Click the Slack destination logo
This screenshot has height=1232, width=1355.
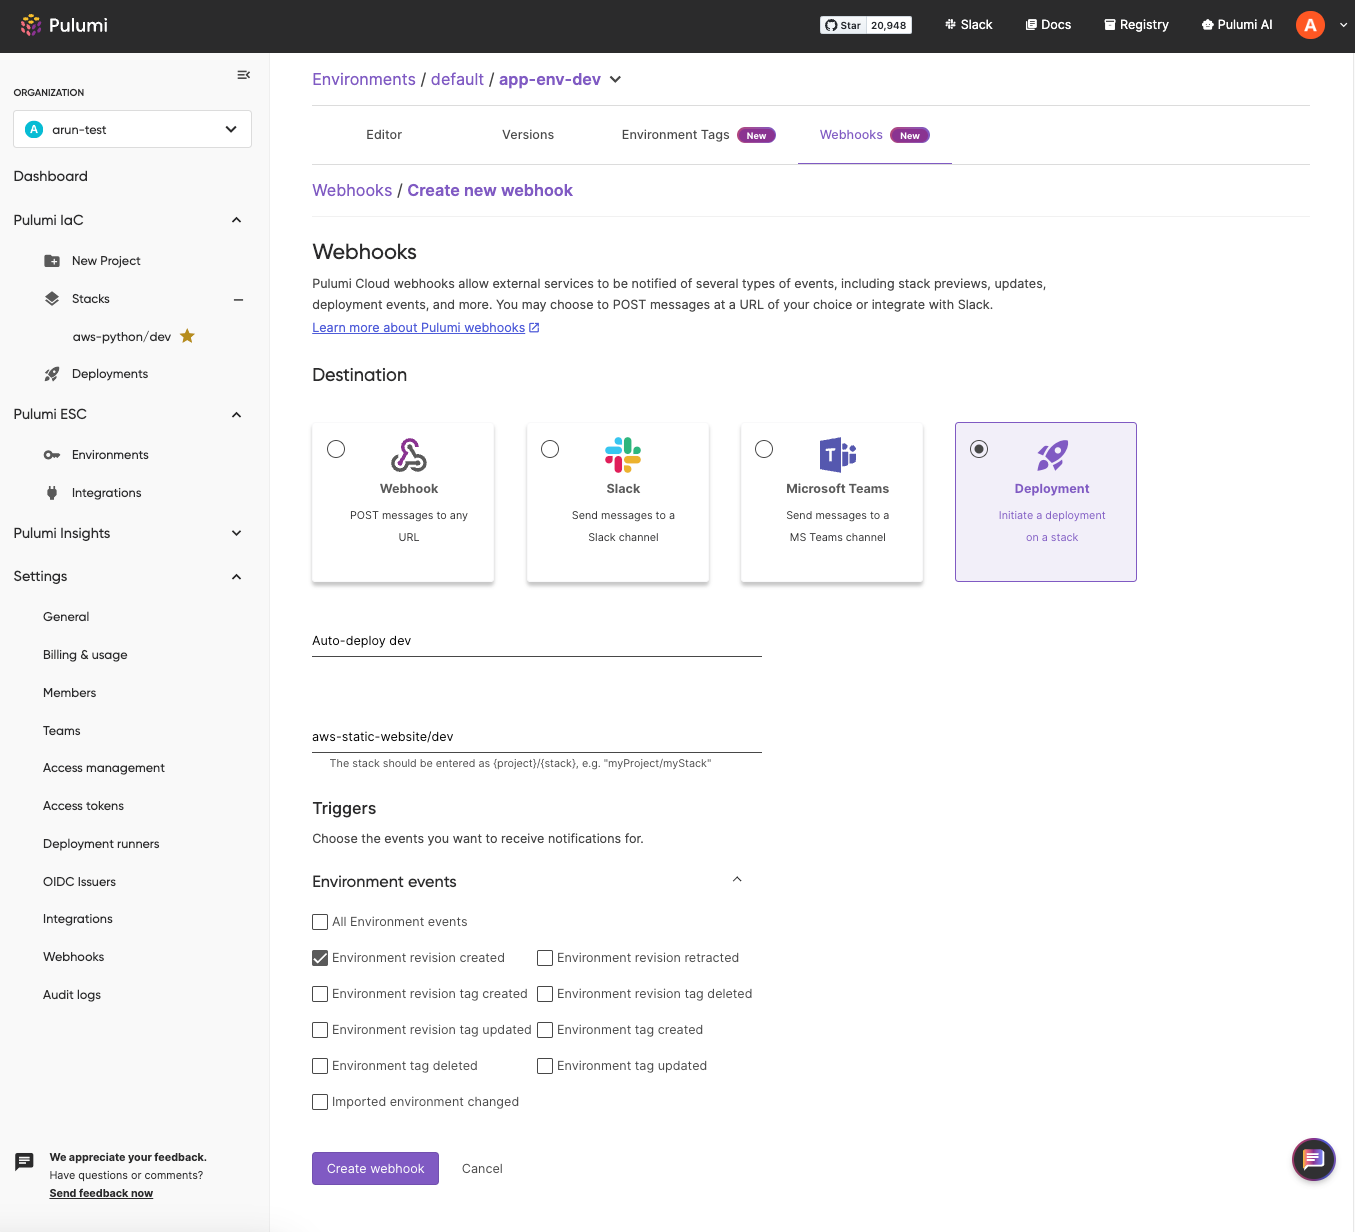tap(623, 455)
